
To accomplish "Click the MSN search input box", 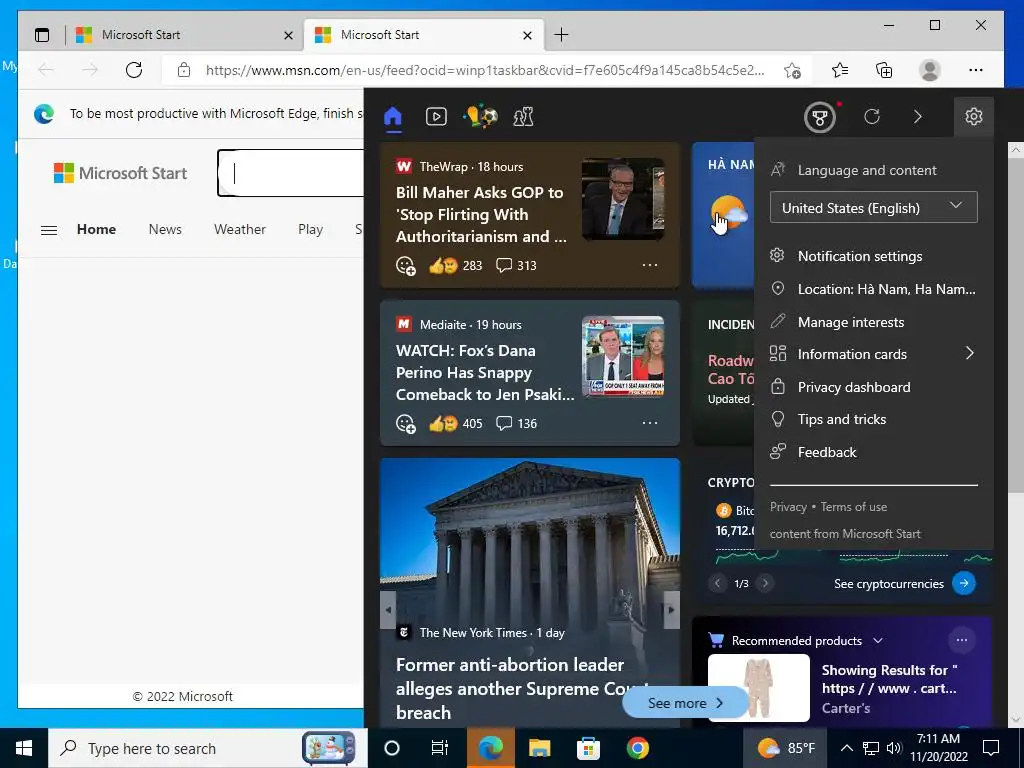I will (291, 173).
